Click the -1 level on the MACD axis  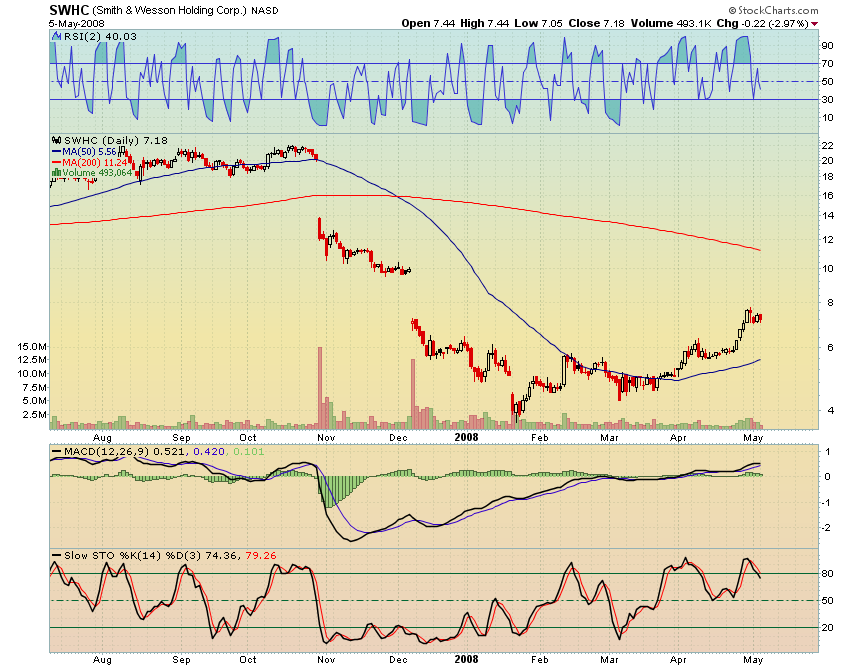827,502
